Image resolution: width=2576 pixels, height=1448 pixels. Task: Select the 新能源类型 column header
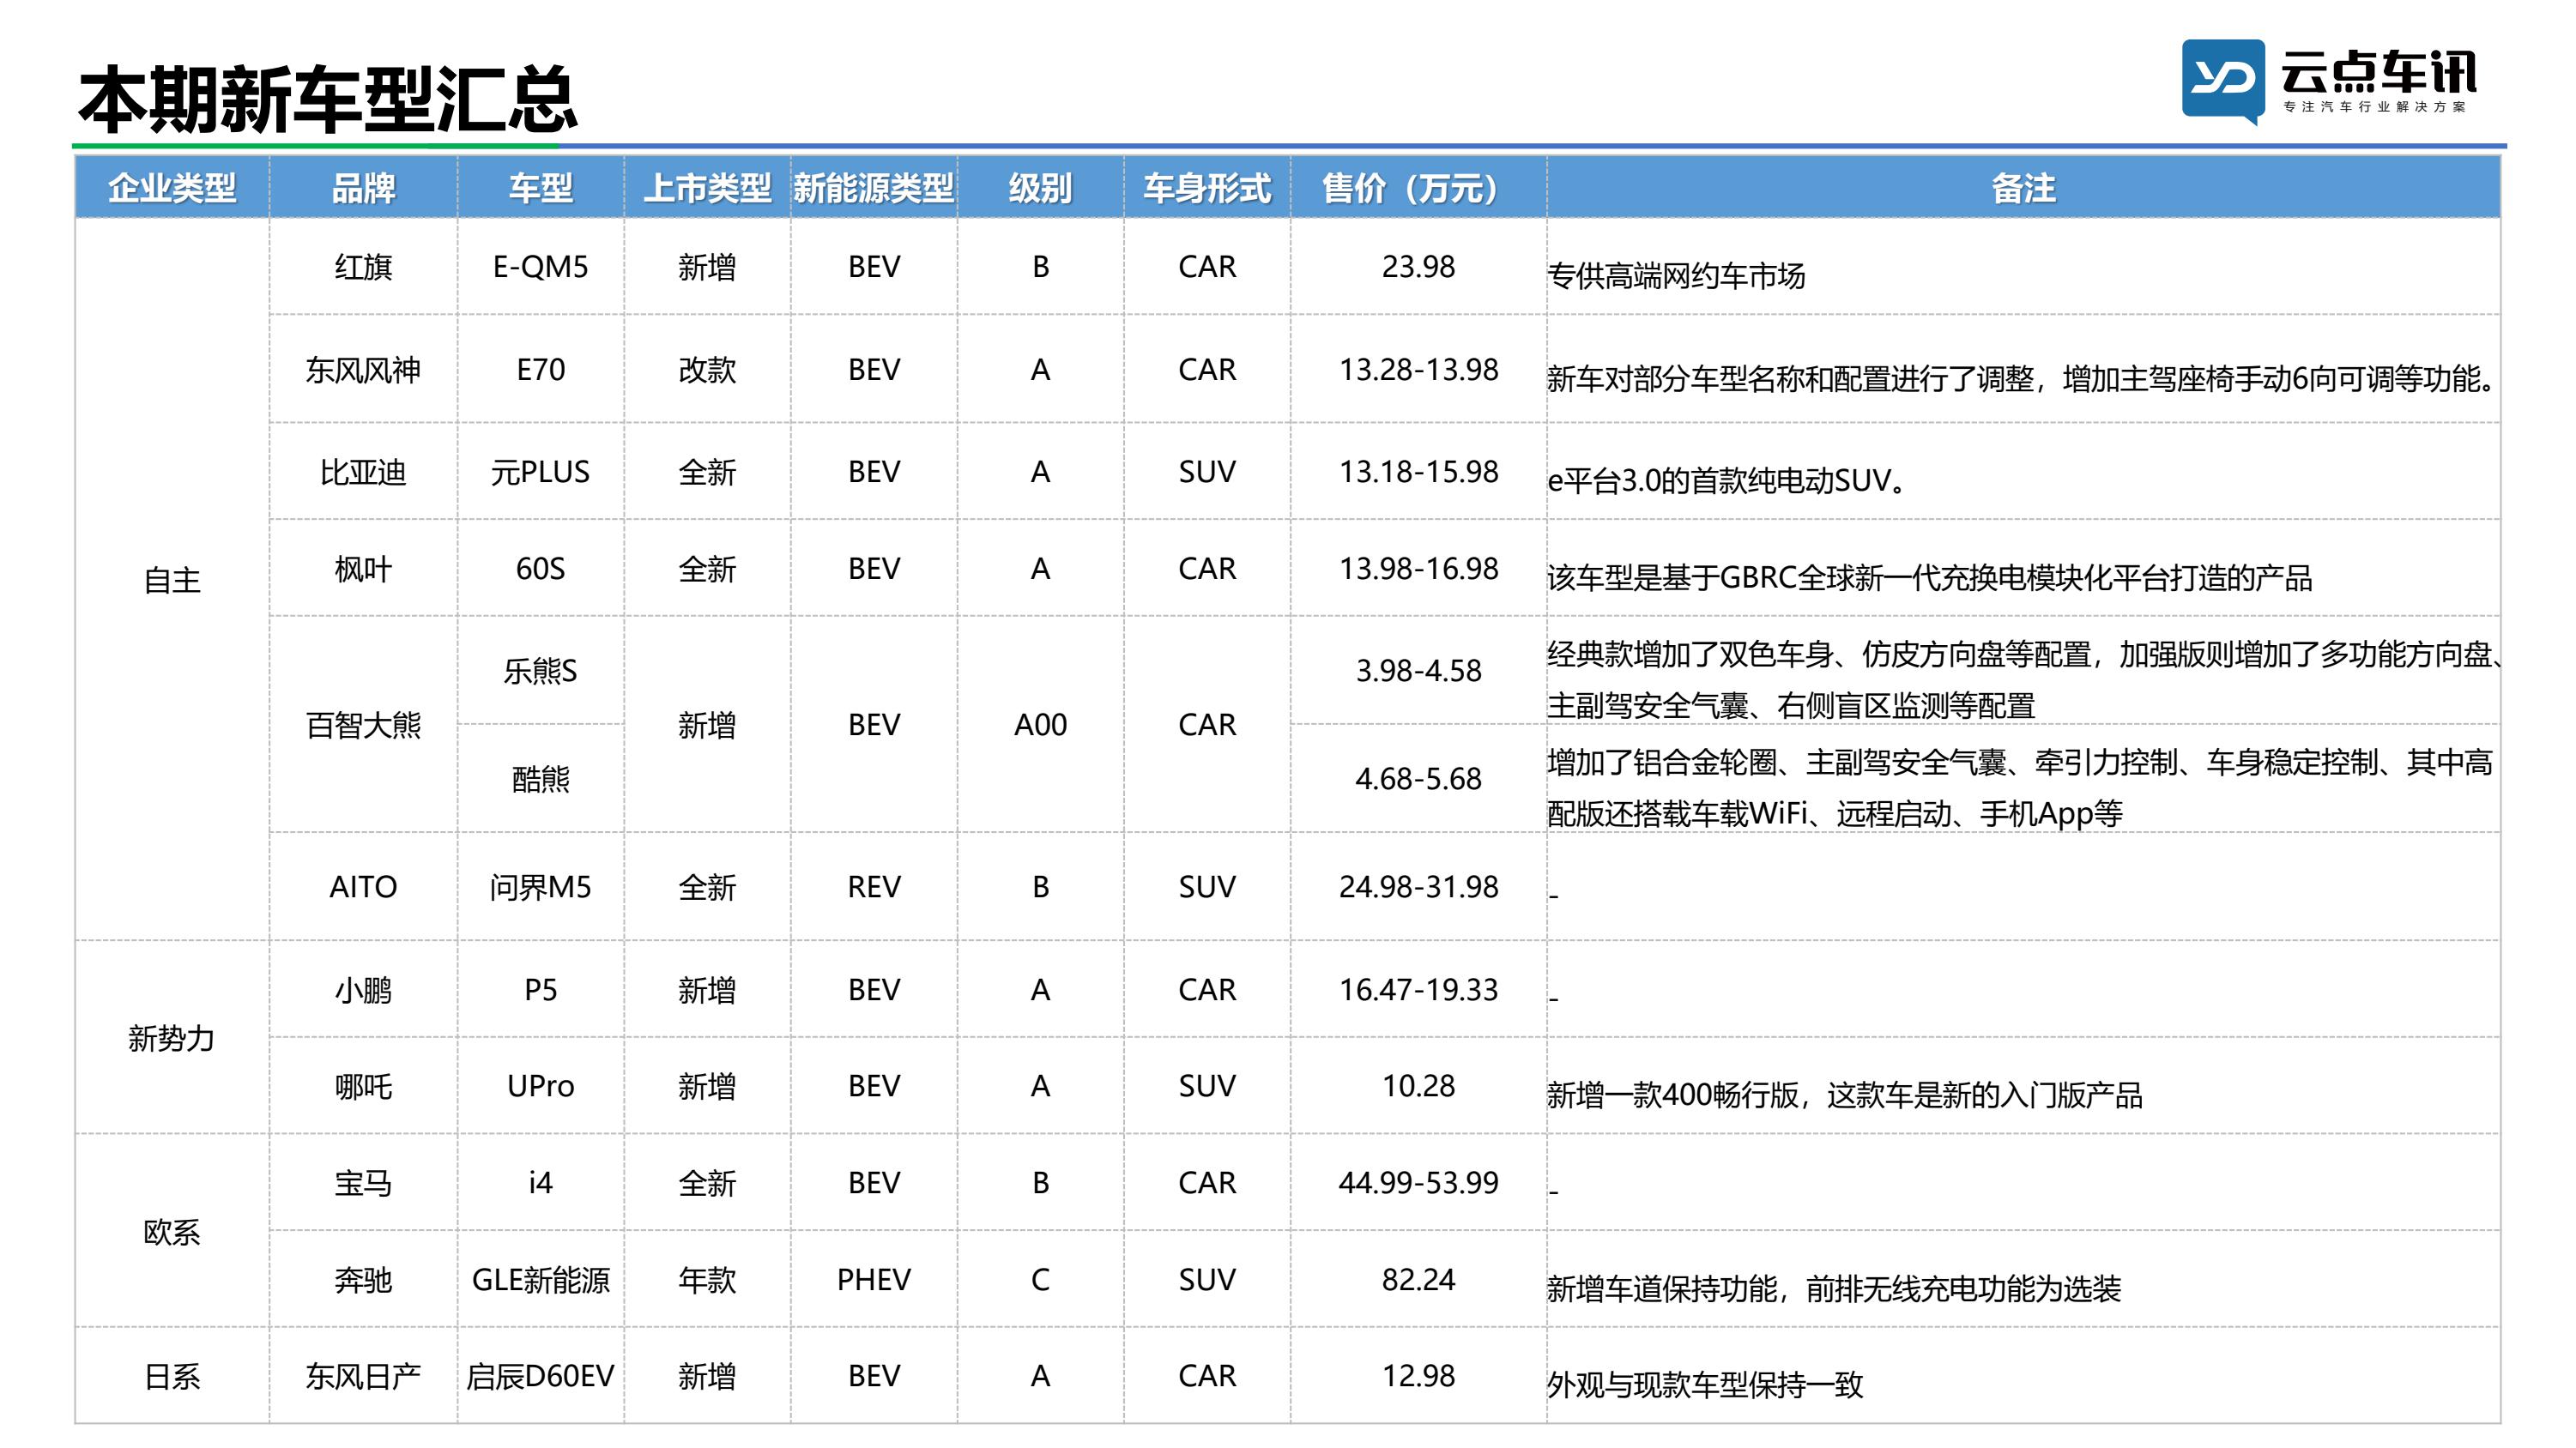coord(874,188)
